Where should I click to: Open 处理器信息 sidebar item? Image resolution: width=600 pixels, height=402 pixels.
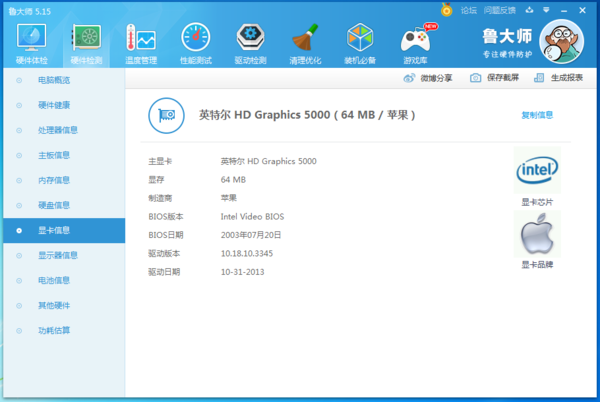coord(64,130)
